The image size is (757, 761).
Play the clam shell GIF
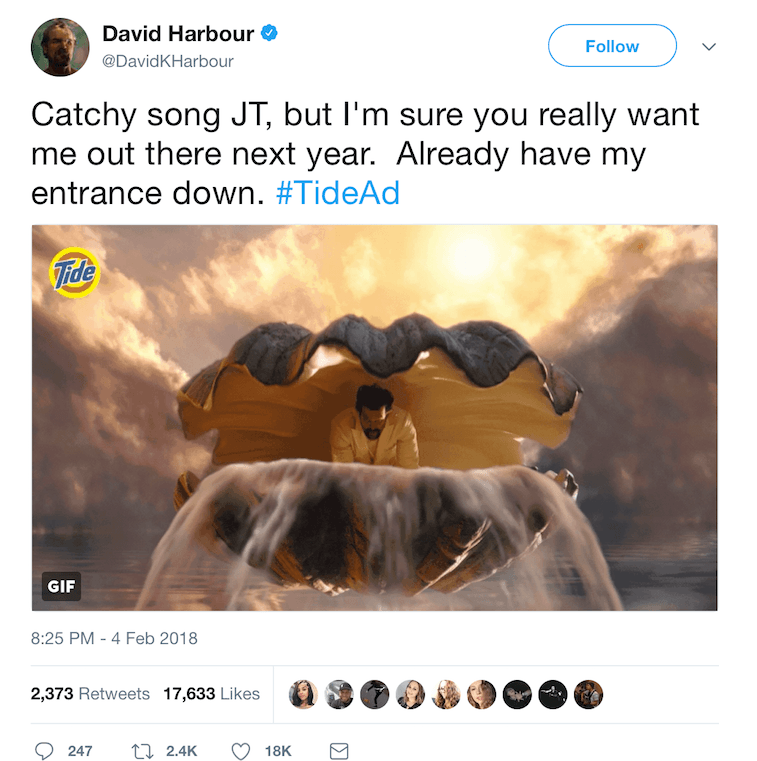coord(375,418)
